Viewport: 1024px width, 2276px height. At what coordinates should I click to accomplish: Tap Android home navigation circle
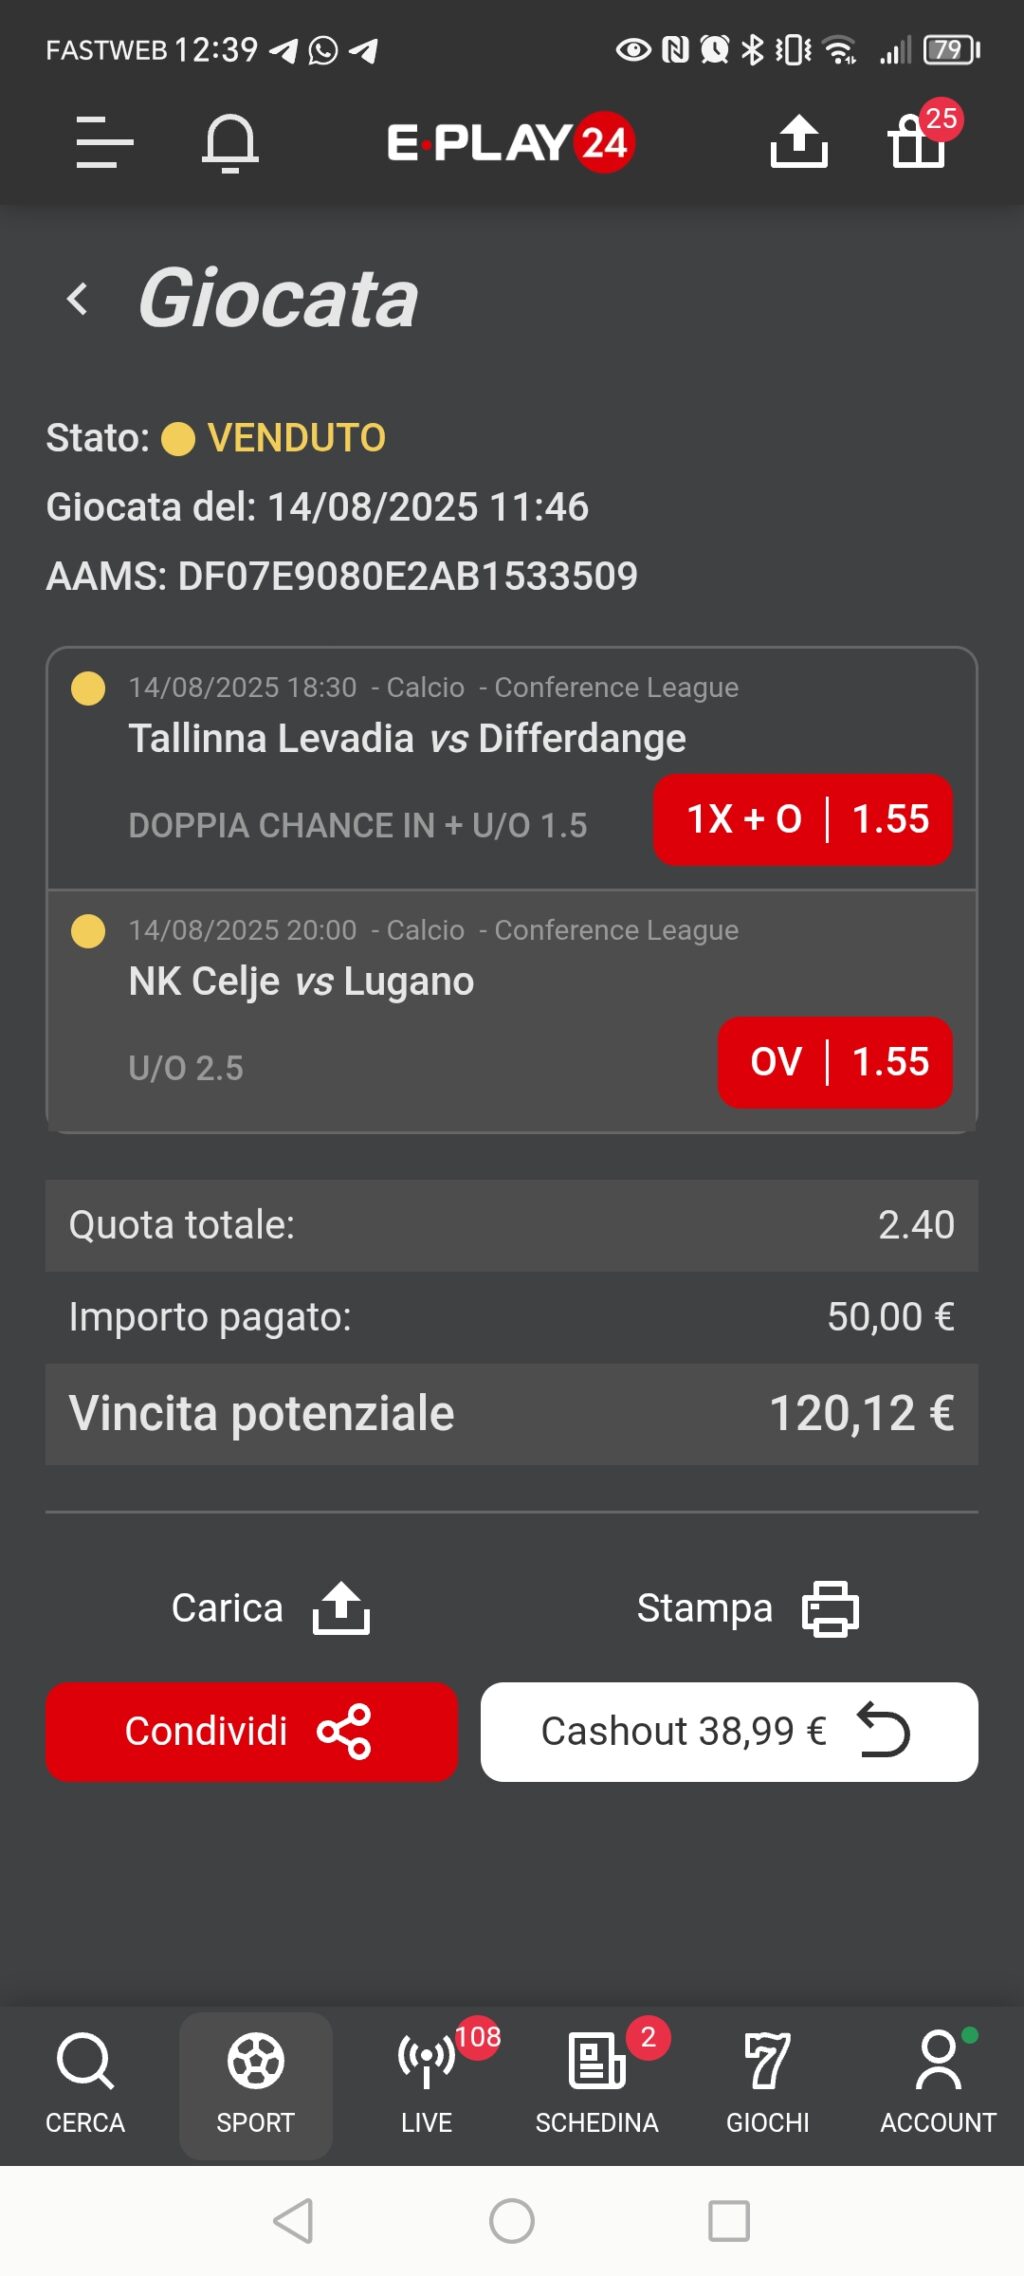(x=512, y=2221)
